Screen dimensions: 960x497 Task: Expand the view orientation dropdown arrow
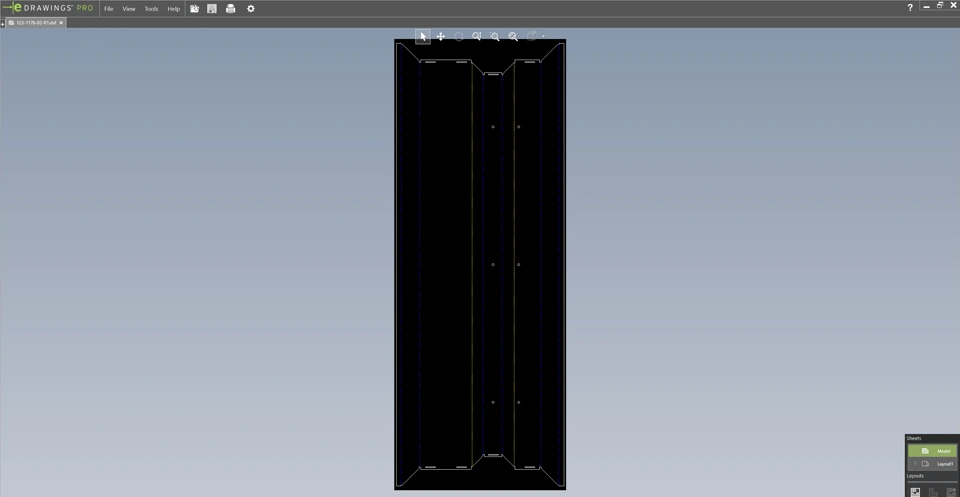click(543, 37)
